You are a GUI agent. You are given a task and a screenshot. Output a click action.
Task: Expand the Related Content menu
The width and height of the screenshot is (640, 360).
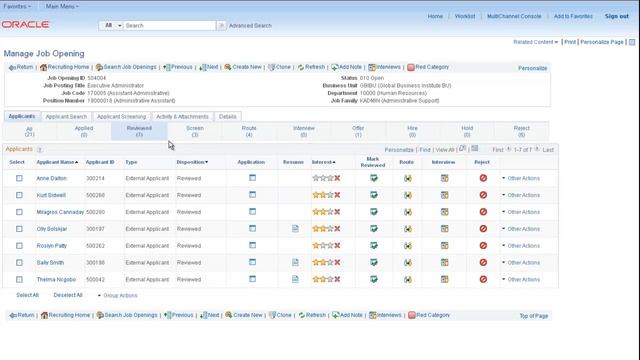pyautogui.click(x=536, y=42)
